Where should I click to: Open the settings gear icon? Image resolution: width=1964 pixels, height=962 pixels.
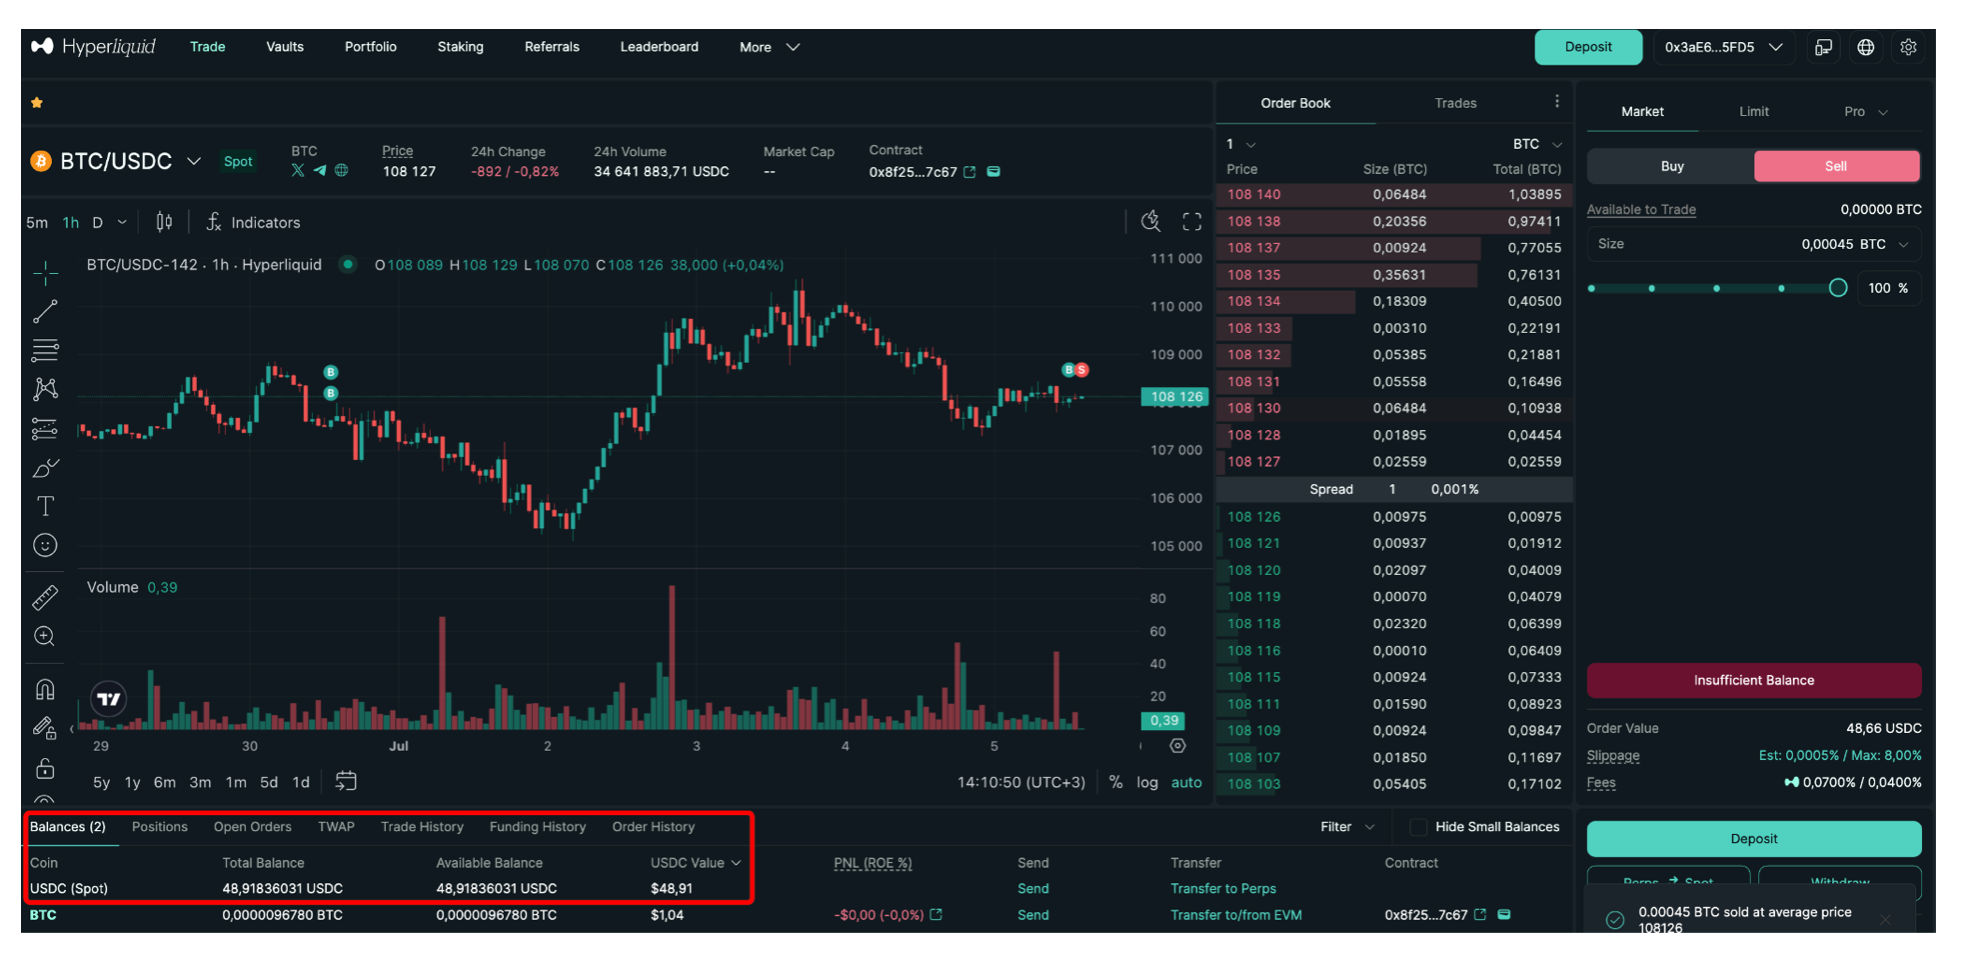click(x=1908, y=47)
